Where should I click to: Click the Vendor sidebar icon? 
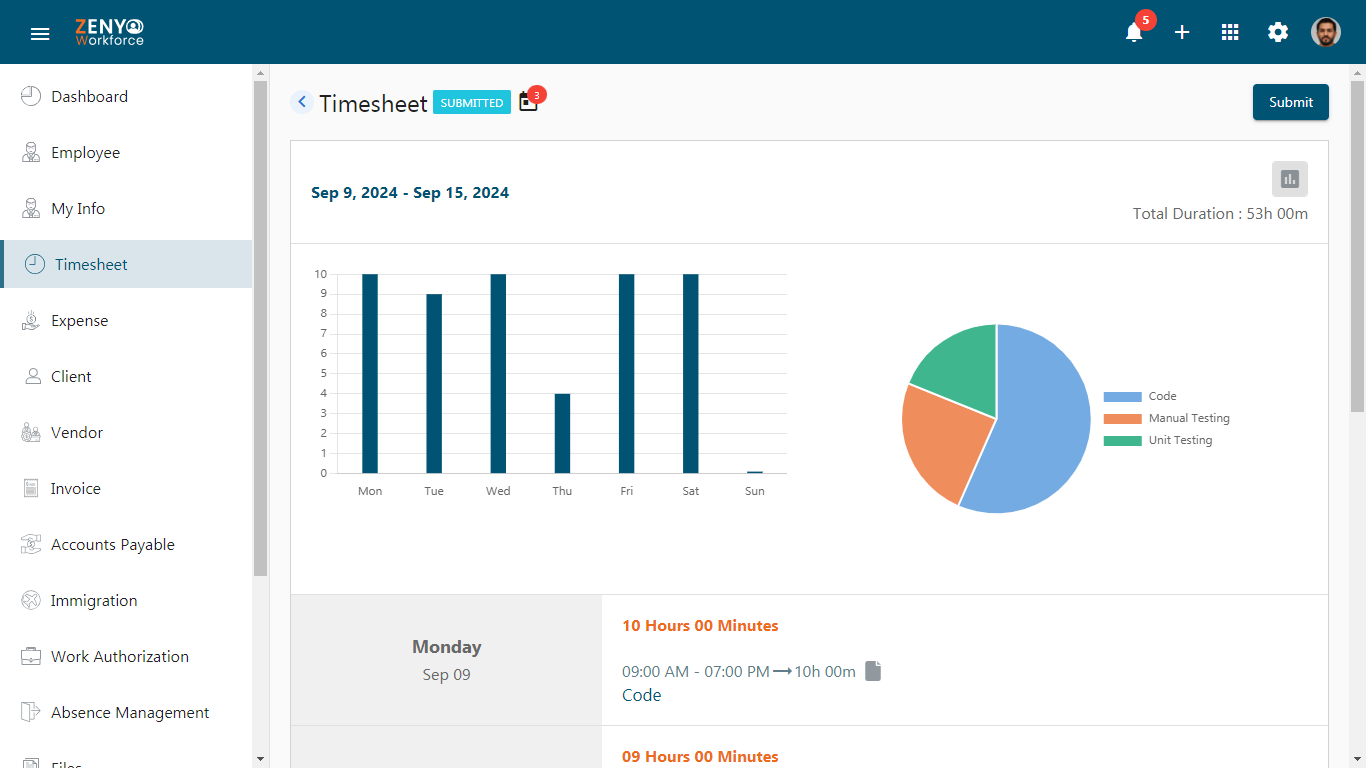pos(31,432)
